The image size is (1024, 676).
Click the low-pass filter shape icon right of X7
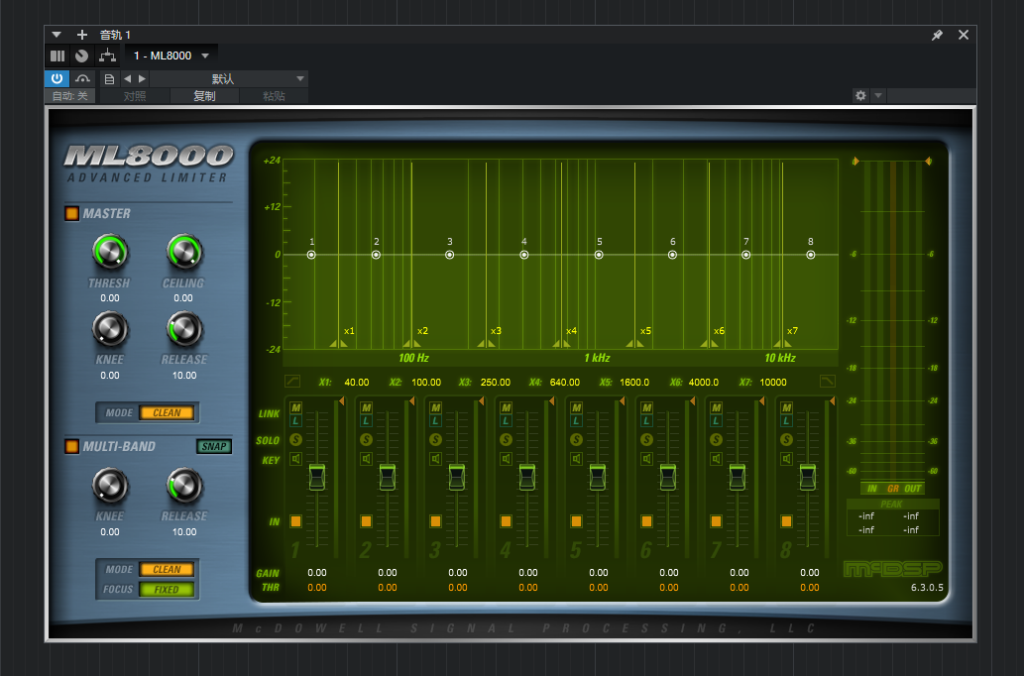click(x=827, y=381)
